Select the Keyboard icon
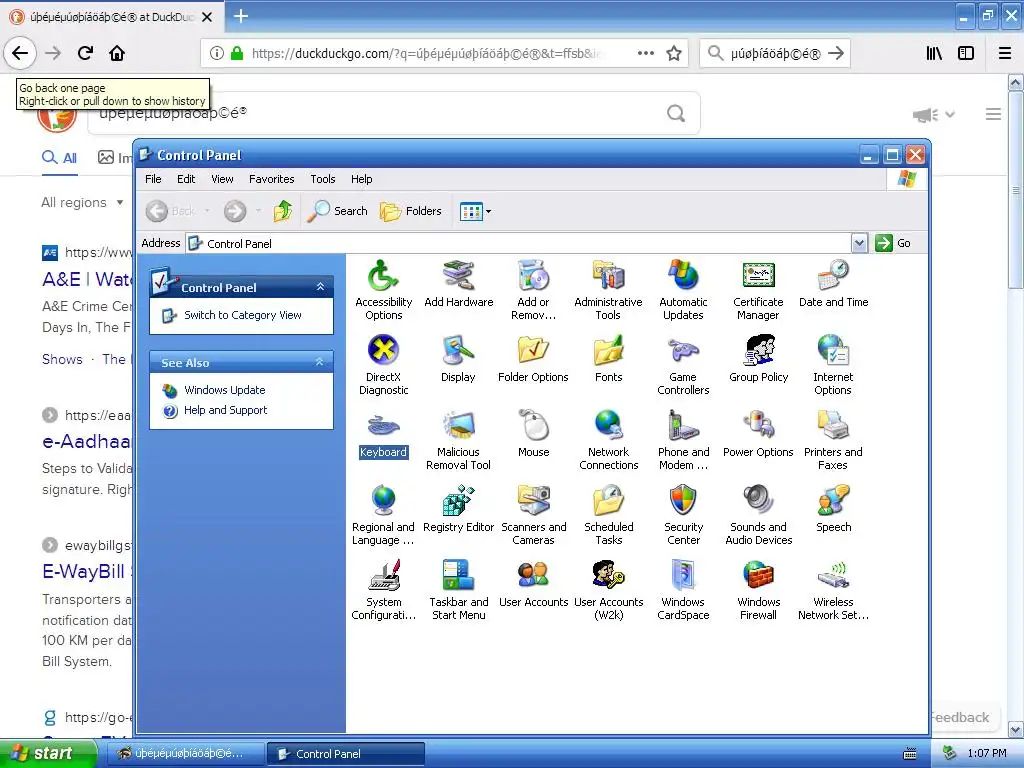This screenshot has width=1024, height=768. [x=383, y=434]
